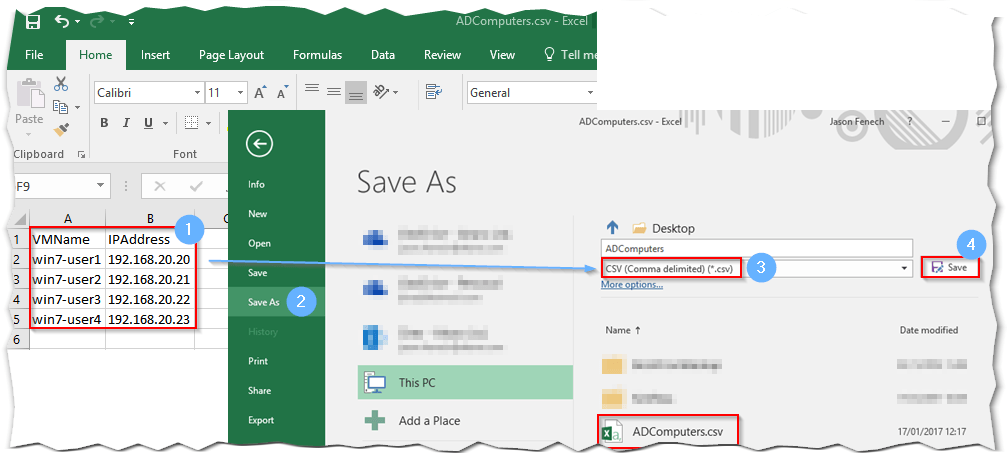Click the Copy icon in Clipboard group
Image resolution: width=1007 pixels, height=461 pixels.
[60, 107]
